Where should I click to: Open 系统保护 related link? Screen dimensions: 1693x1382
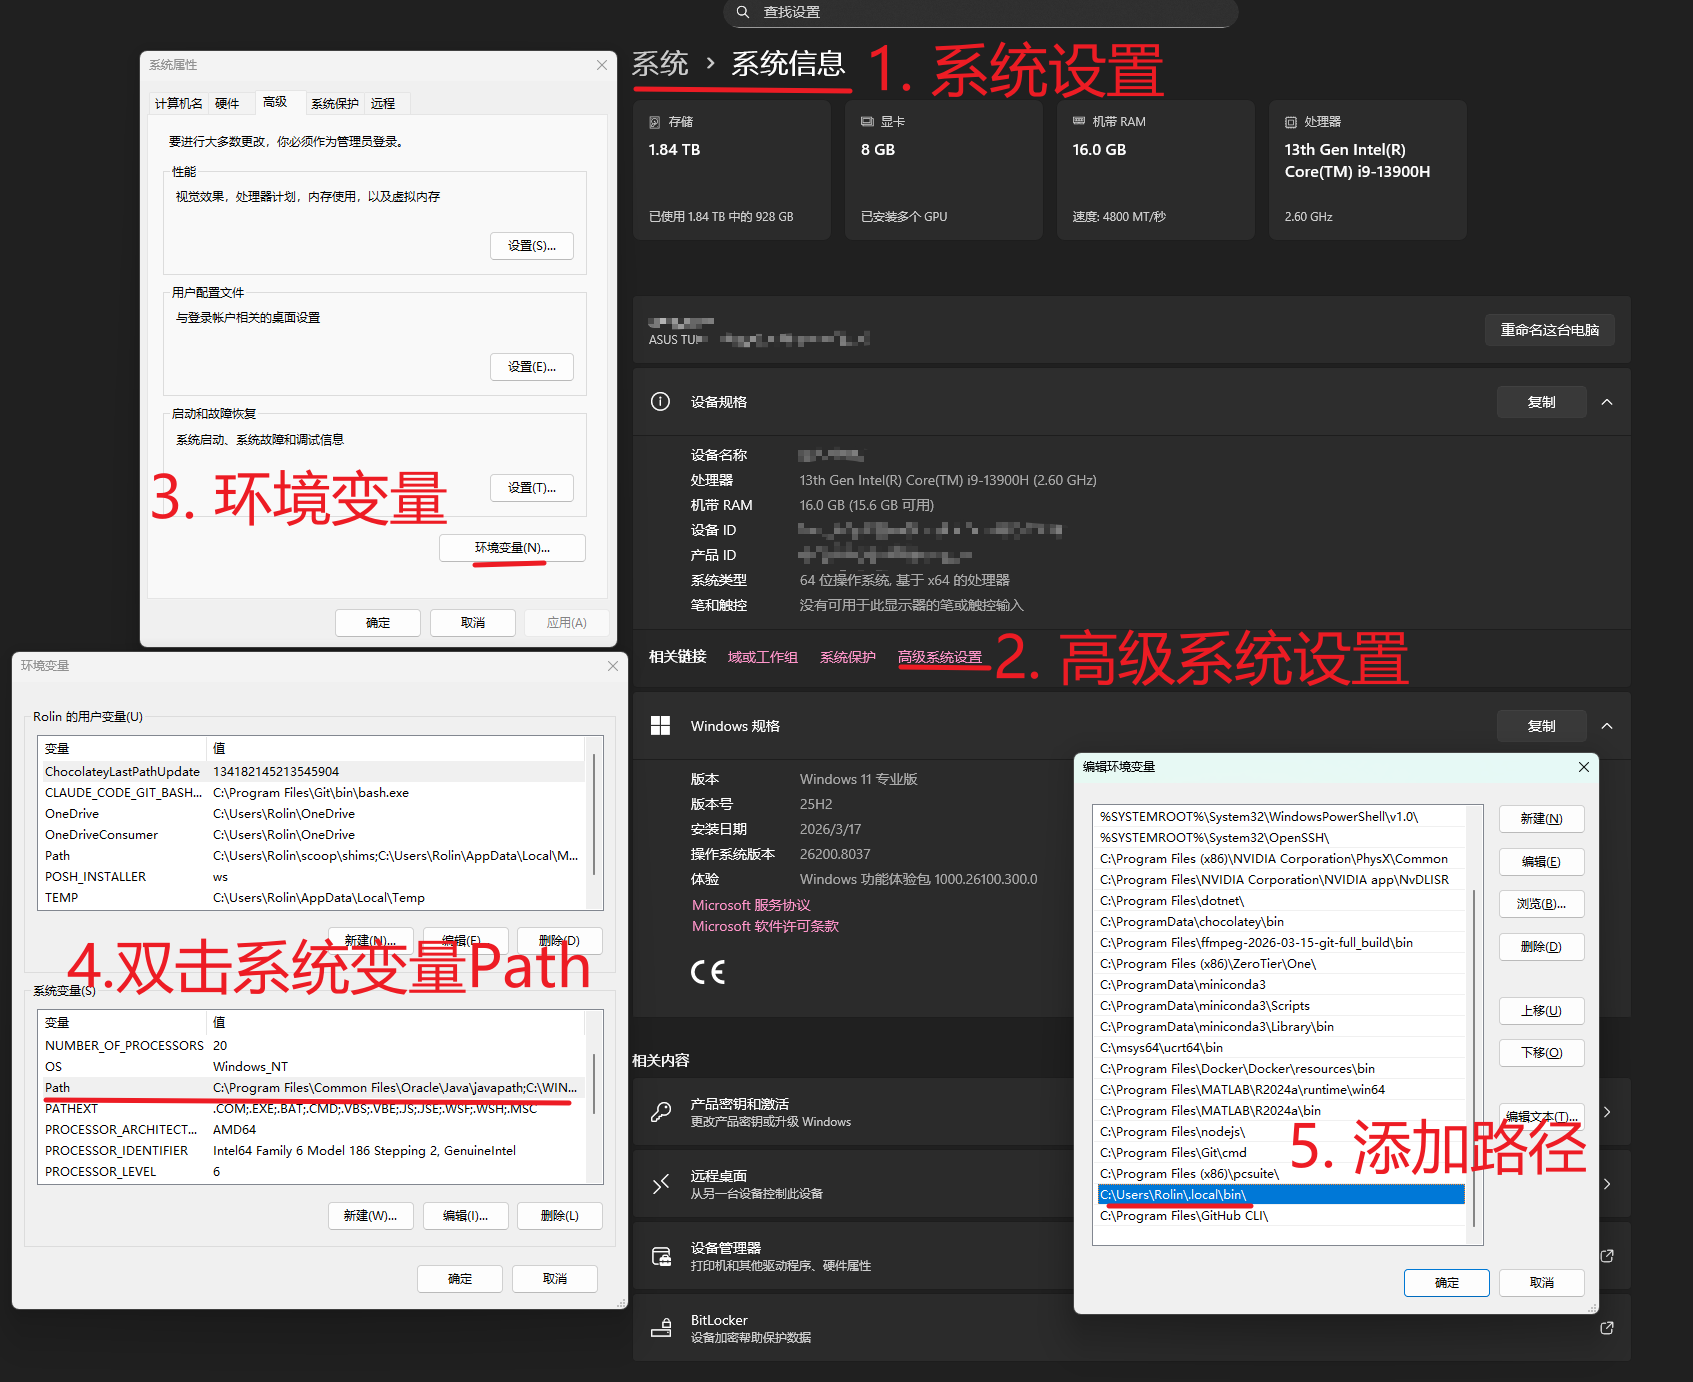click(x=848, y=657)
